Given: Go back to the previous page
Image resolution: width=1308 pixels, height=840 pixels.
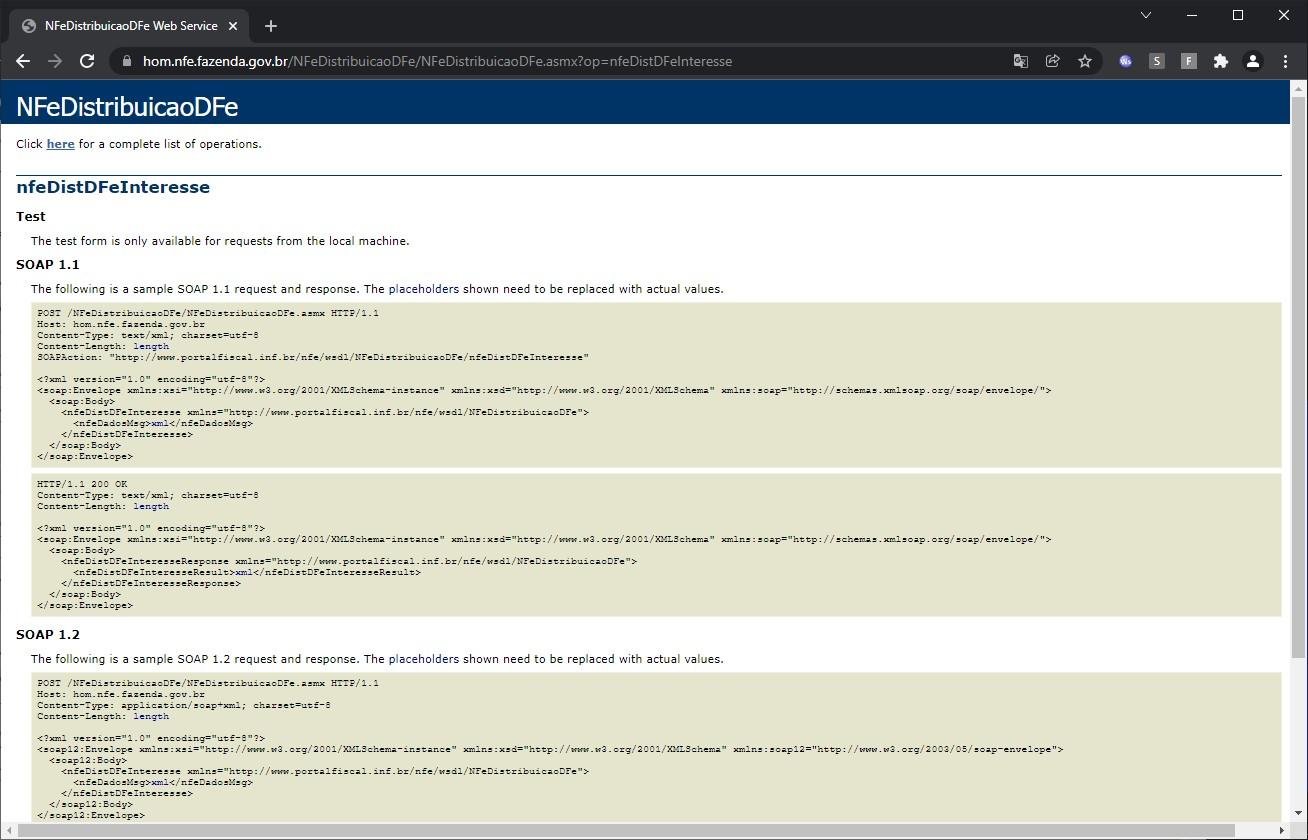Looking at the screenshot, I should [23, 61].
